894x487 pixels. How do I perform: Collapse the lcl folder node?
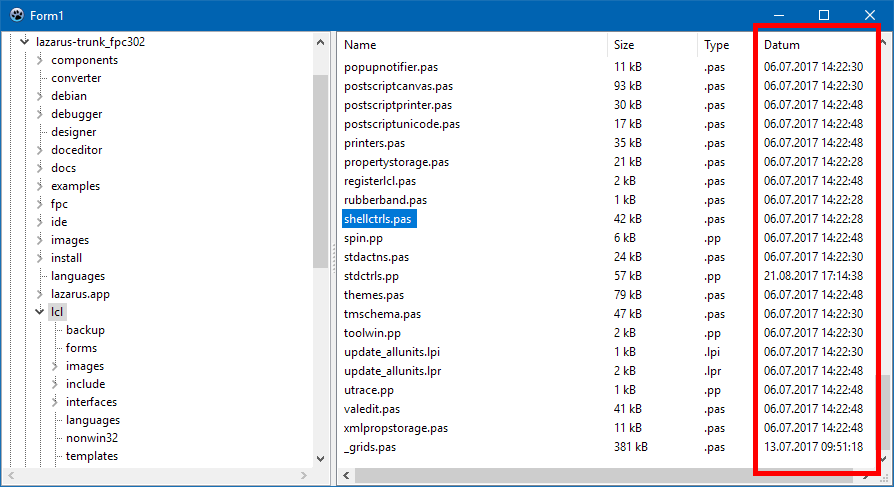[40, 312]
